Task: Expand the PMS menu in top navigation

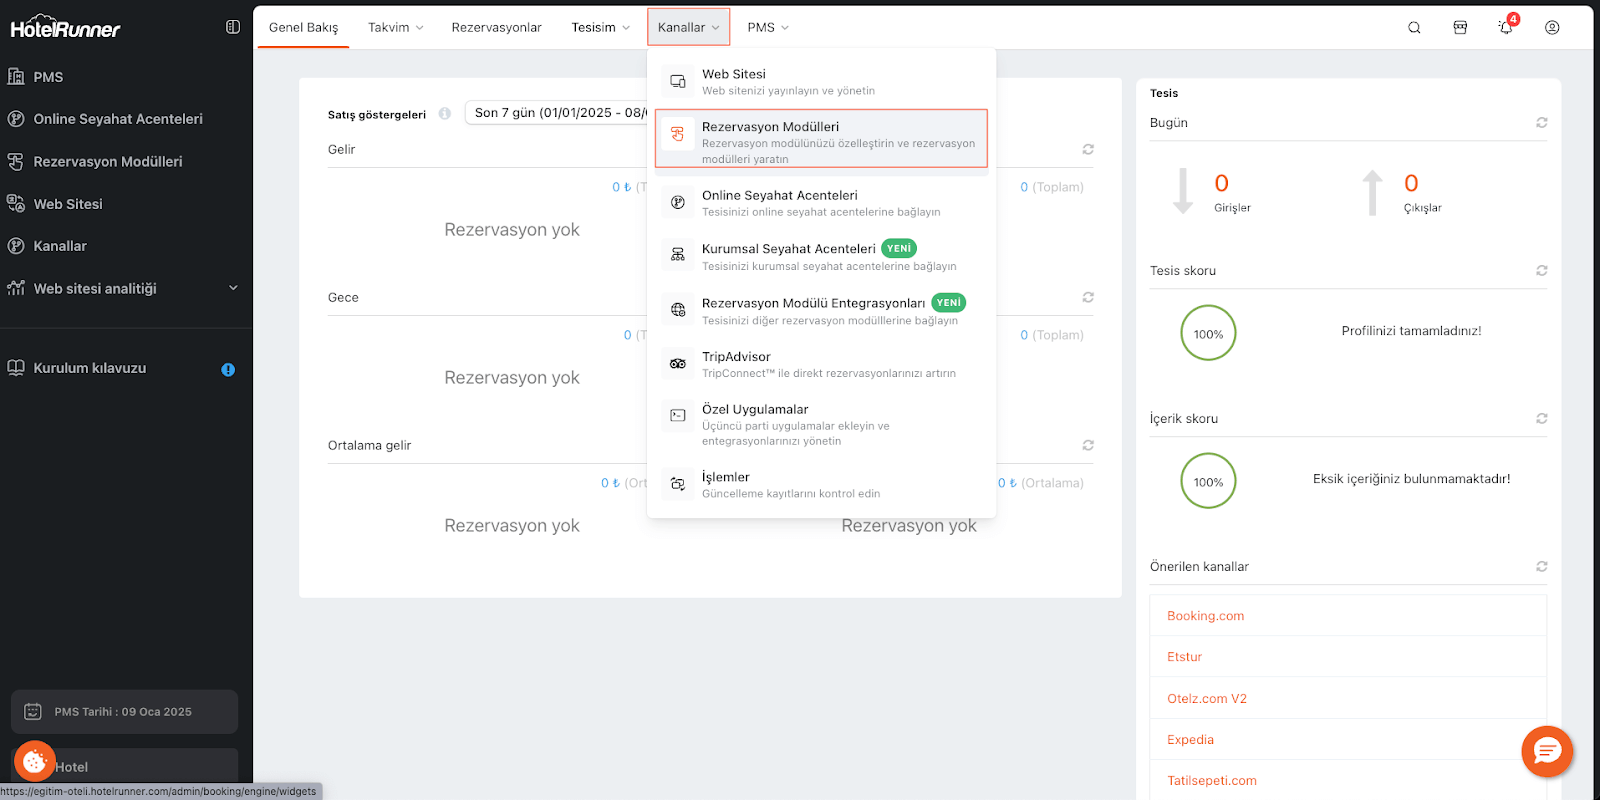Action: click(x=767, y=28)
